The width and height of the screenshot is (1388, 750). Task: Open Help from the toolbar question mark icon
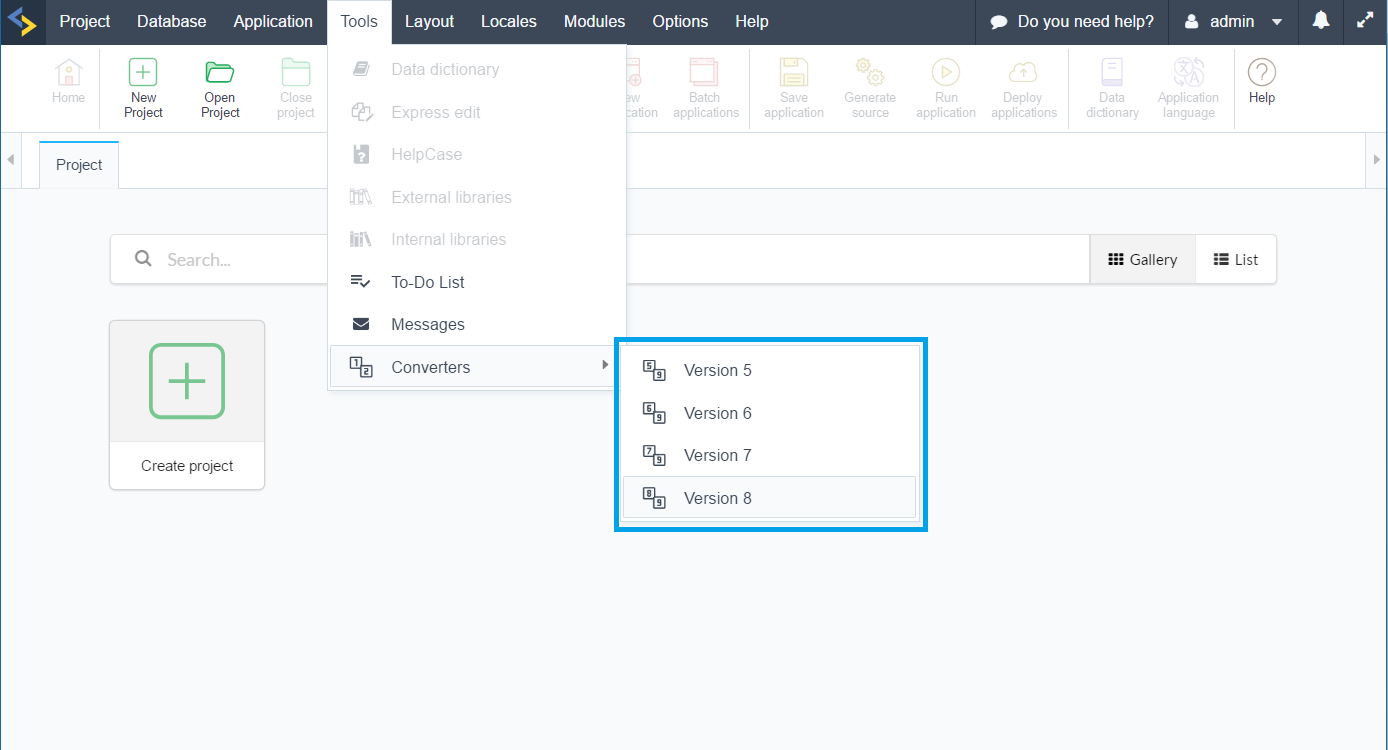pos(1261,74)
